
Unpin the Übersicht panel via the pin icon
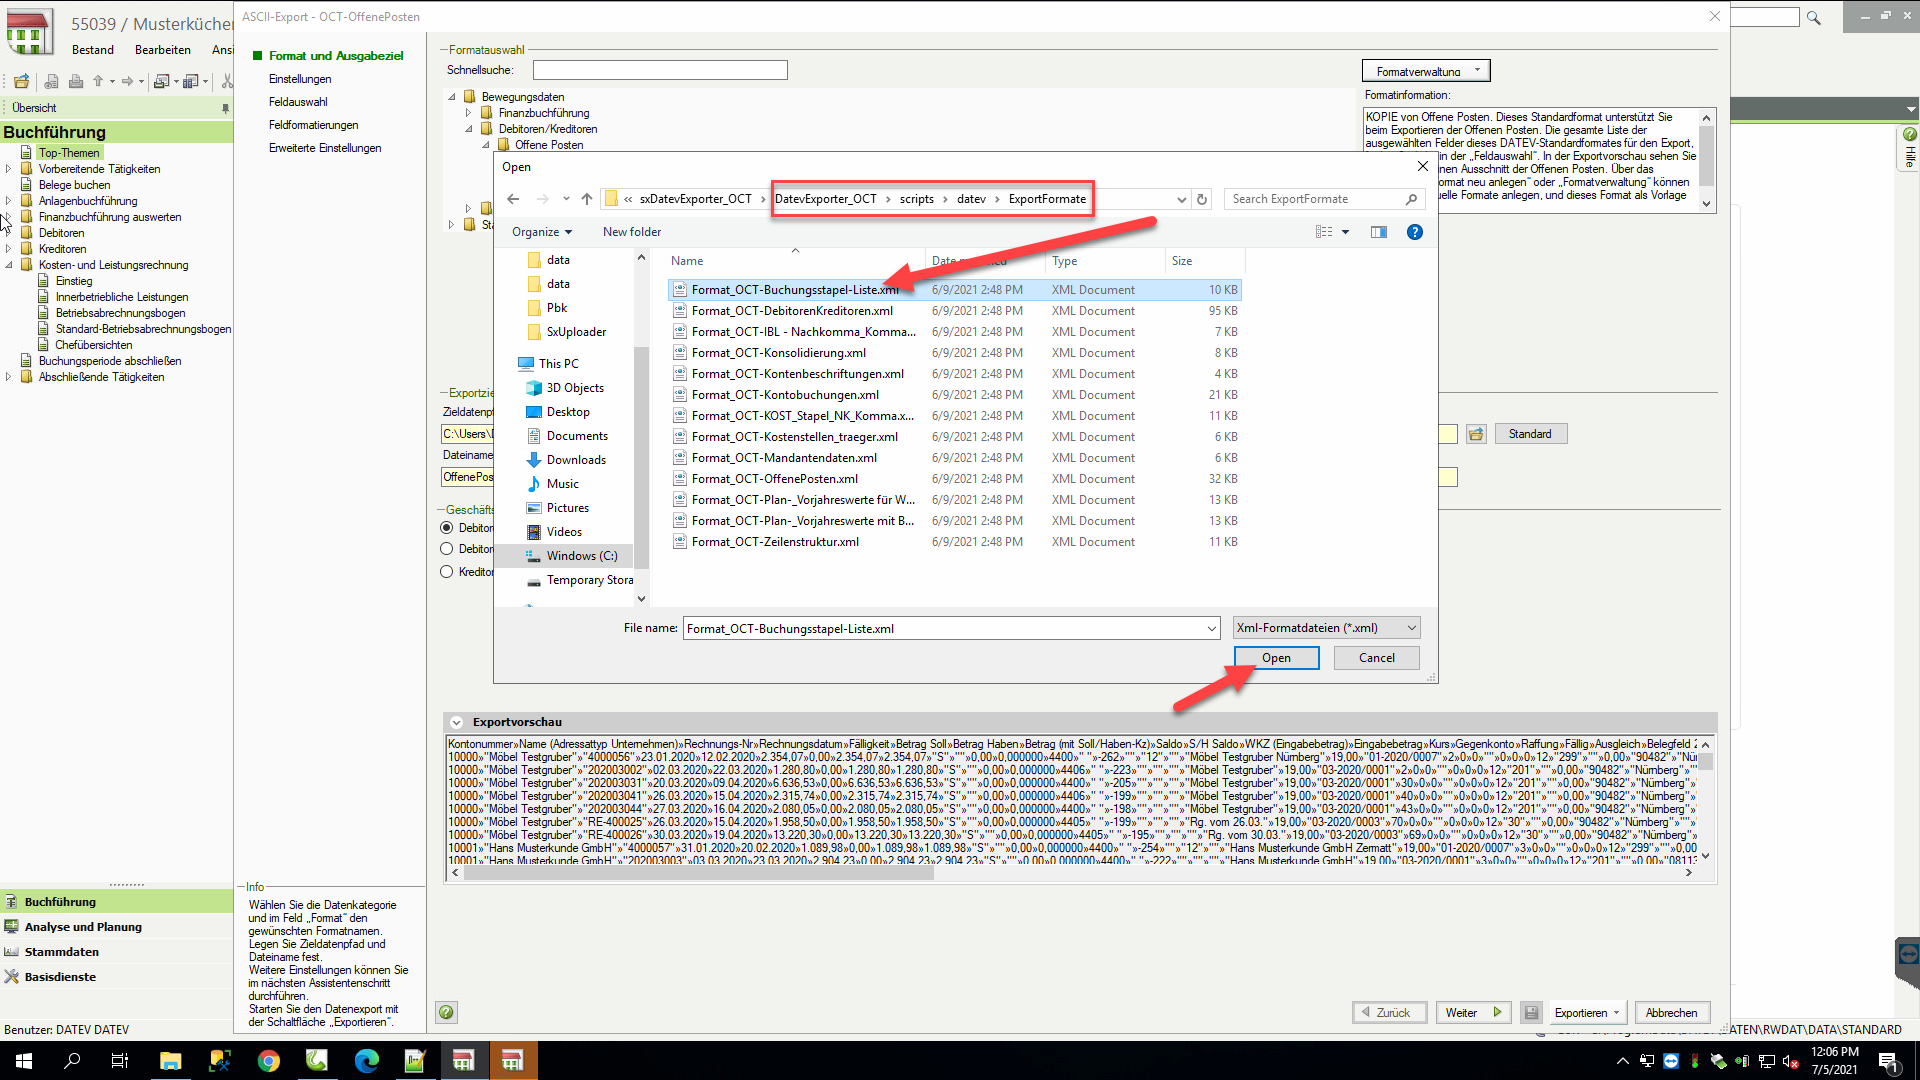(227, 107)
